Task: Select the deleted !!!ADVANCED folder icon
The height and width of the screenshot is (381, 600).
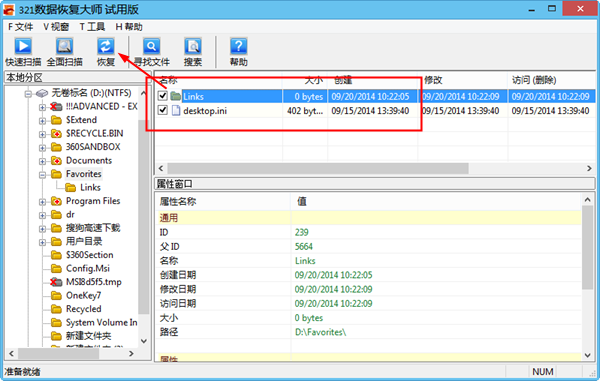Action: coord(56,106)
